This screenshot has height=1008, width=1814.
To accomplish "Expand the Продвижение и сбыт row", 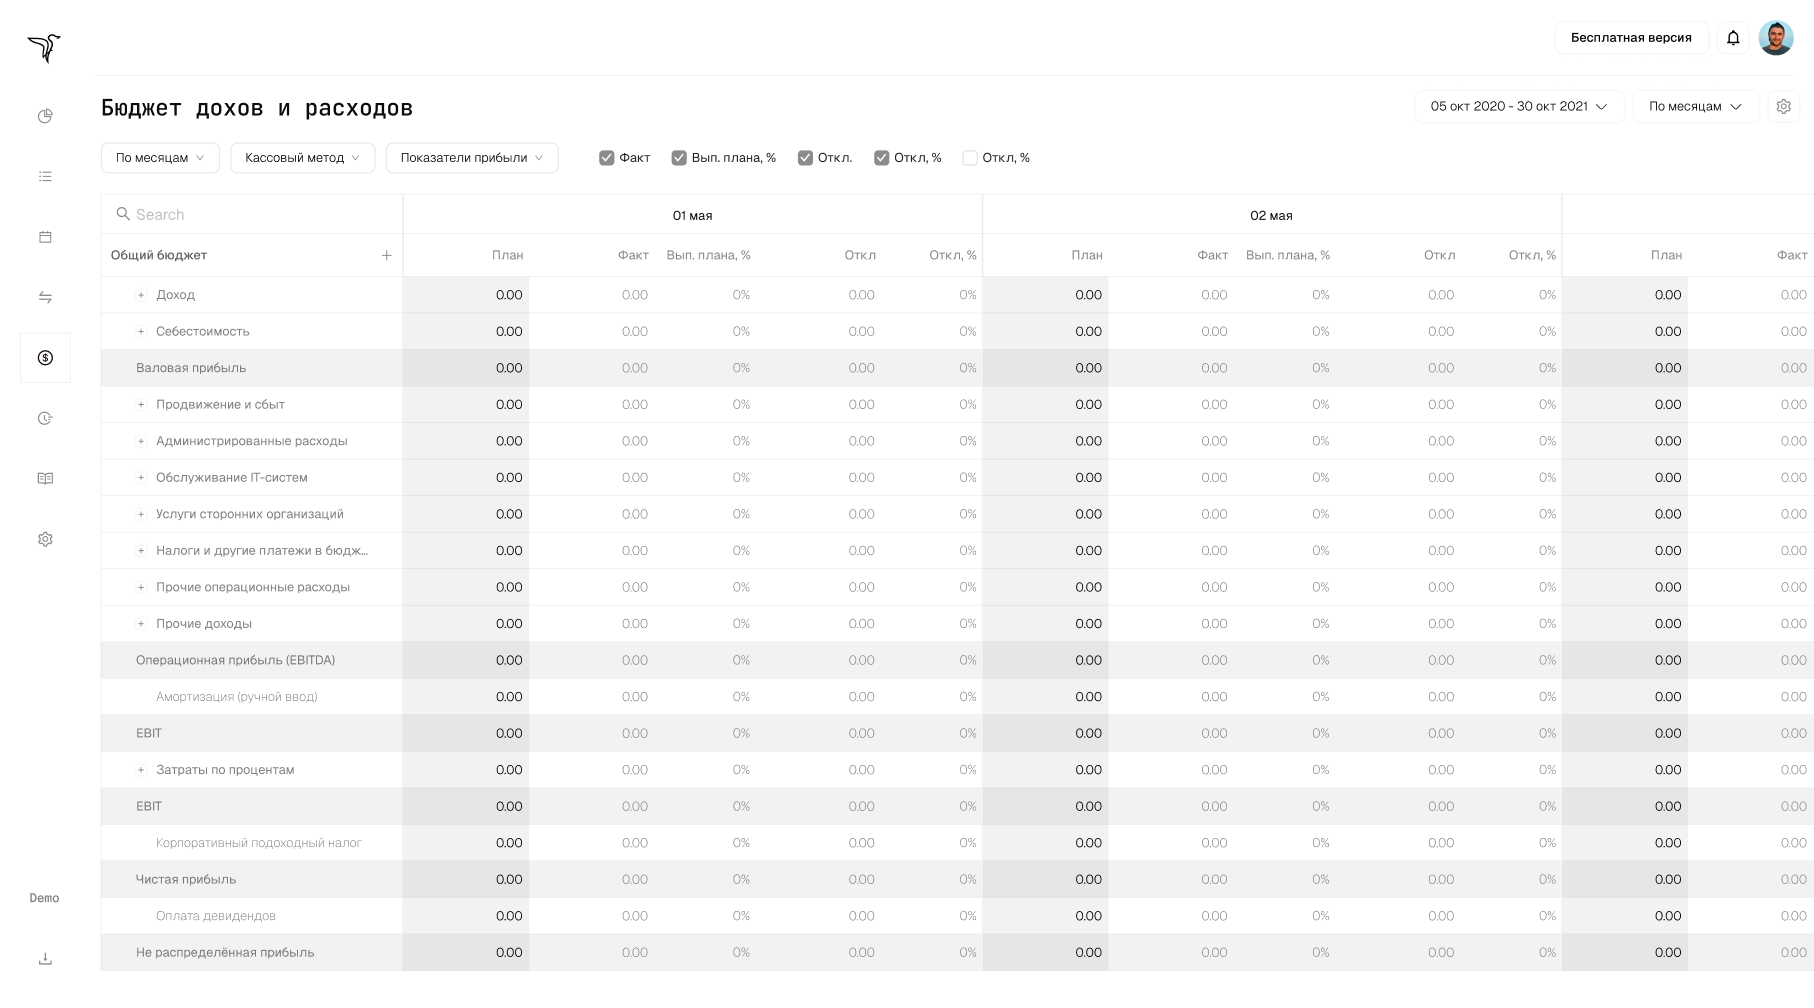I will click(141, 405).
